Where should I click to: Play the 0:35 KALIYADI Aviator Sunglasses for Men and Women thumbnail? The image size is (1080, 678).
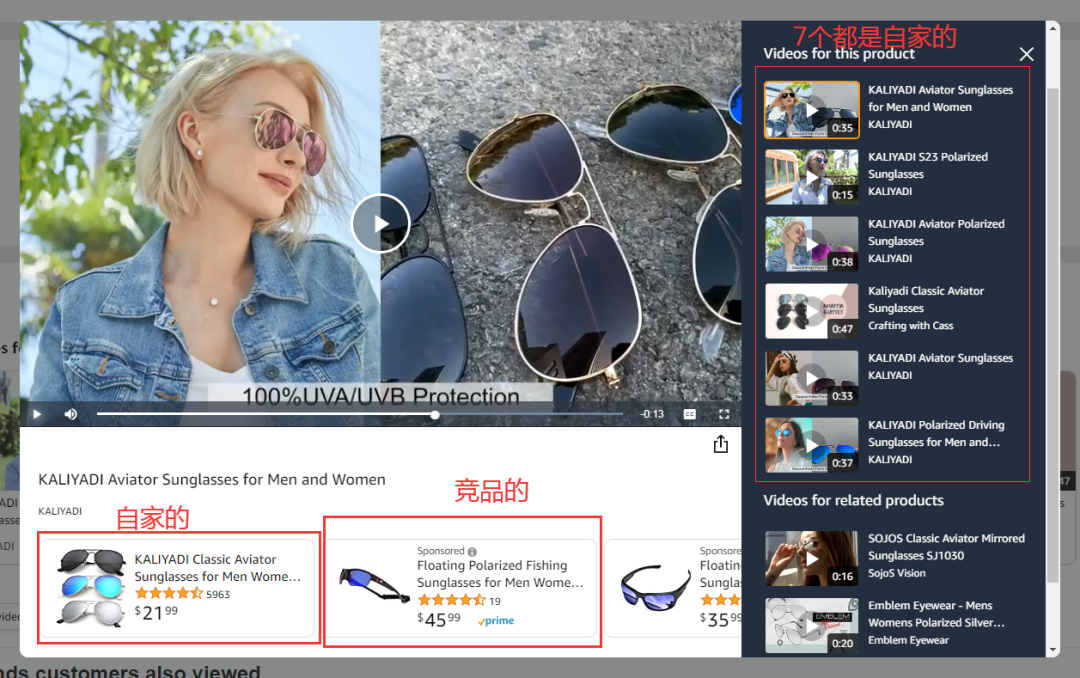(811, 110)
